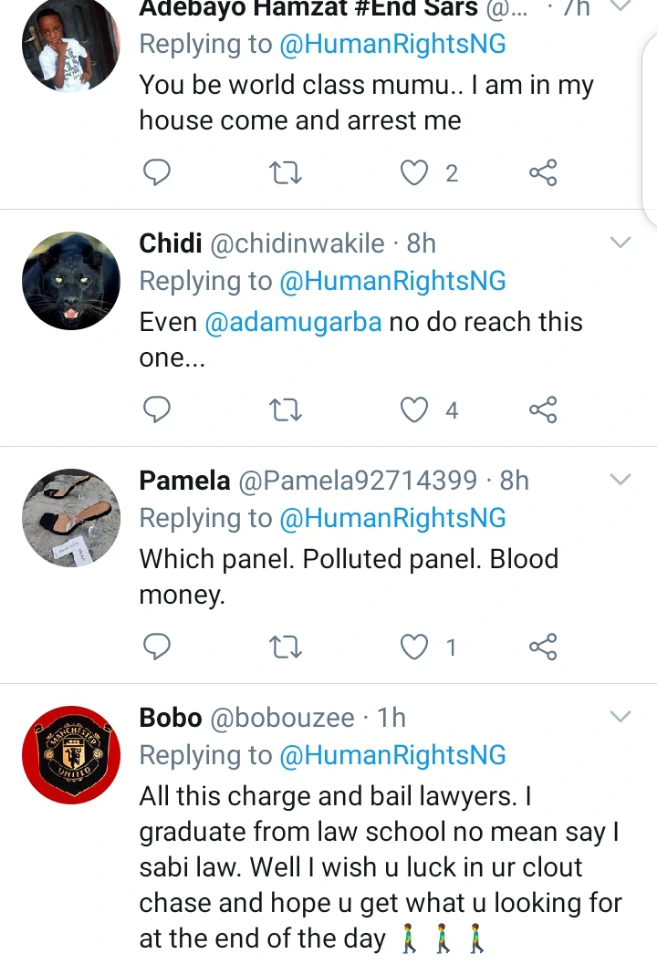The image size is (657, 967).
Task: Open Pamela's profile by her display name
Action: (x=184, y=480)
